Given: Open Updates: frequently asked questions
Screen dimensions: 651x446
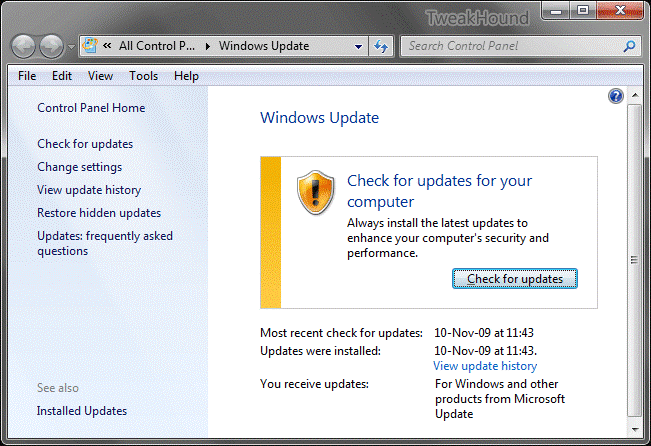Looking at the screenshot, I should point(105,243).
